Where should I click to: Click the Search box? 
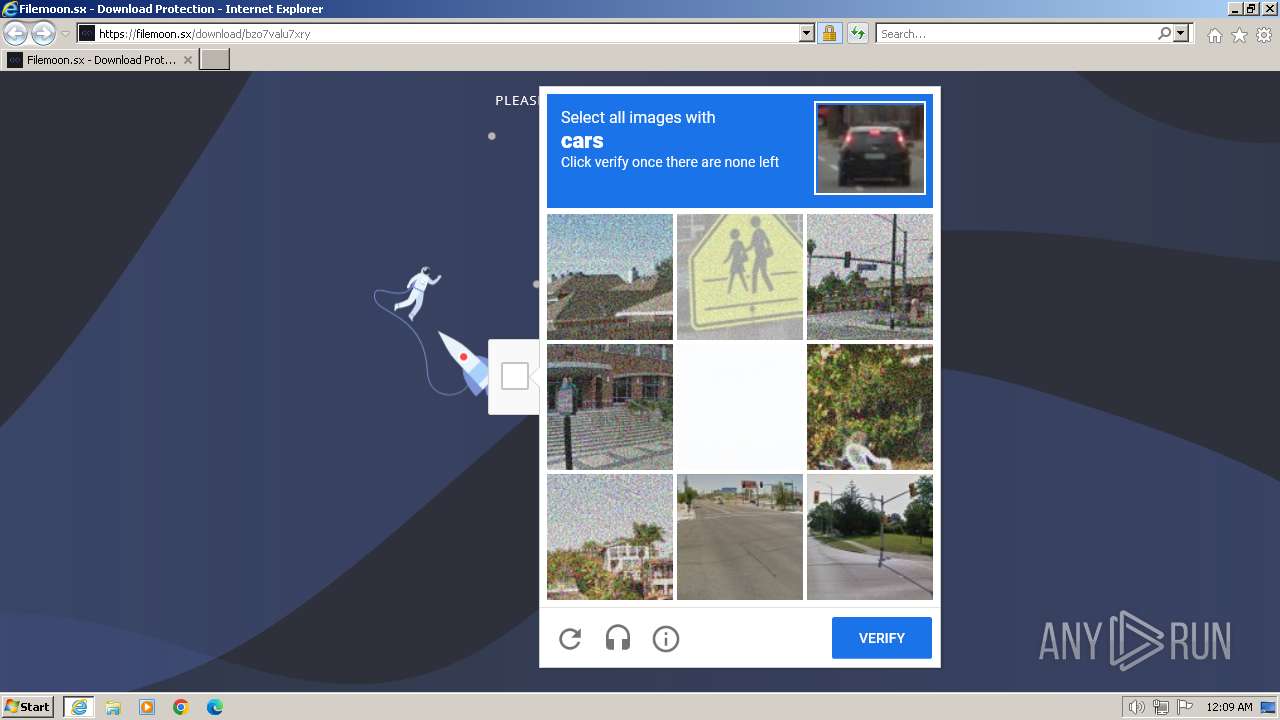(1015, 34)
